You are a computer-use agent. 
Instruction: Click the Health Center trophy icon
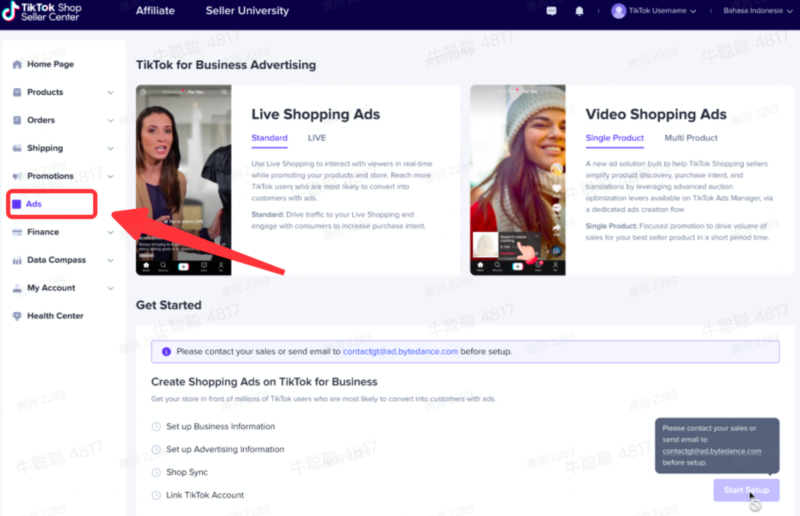click(17, 316)
